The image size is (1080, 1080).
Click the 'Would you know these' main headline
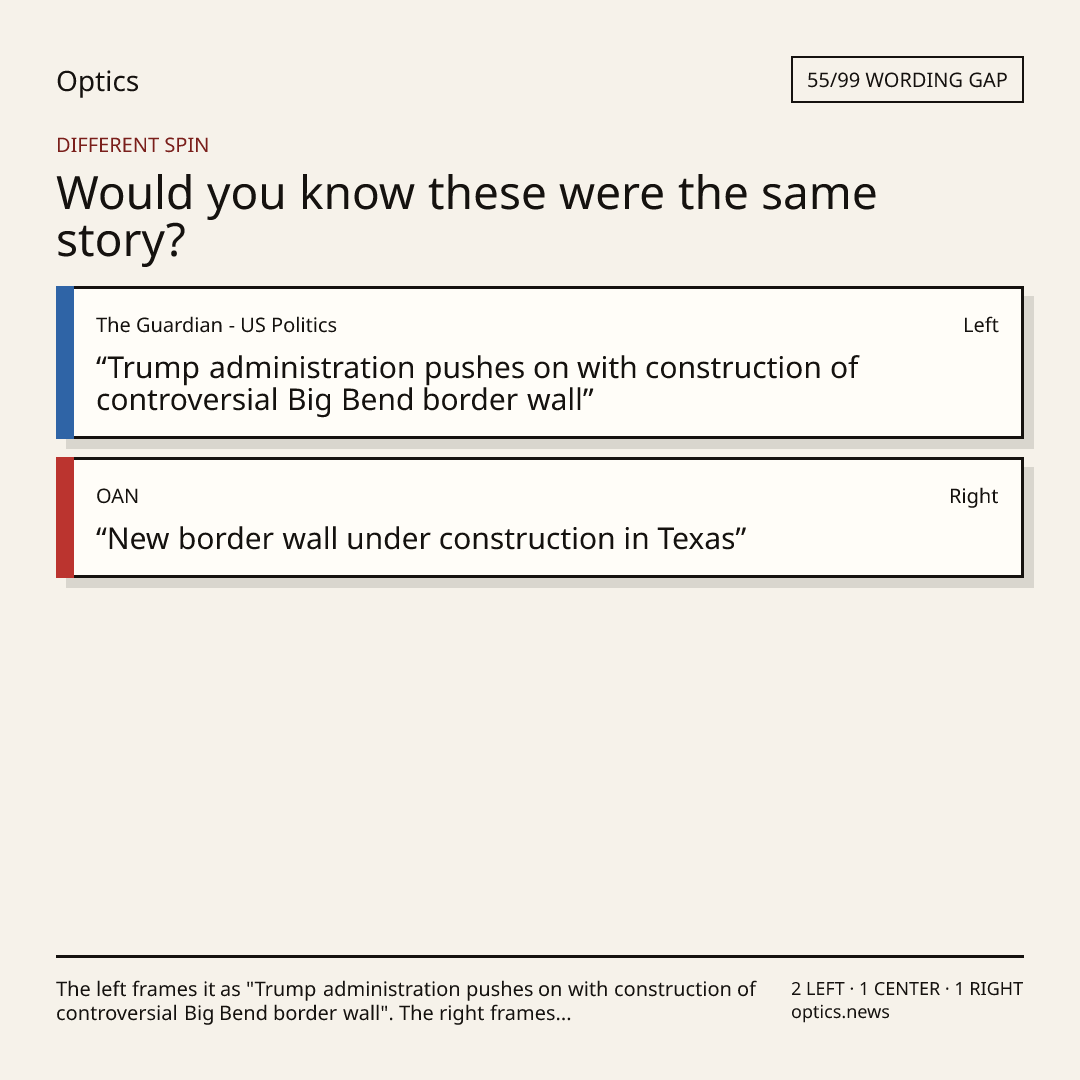point(466,216)
